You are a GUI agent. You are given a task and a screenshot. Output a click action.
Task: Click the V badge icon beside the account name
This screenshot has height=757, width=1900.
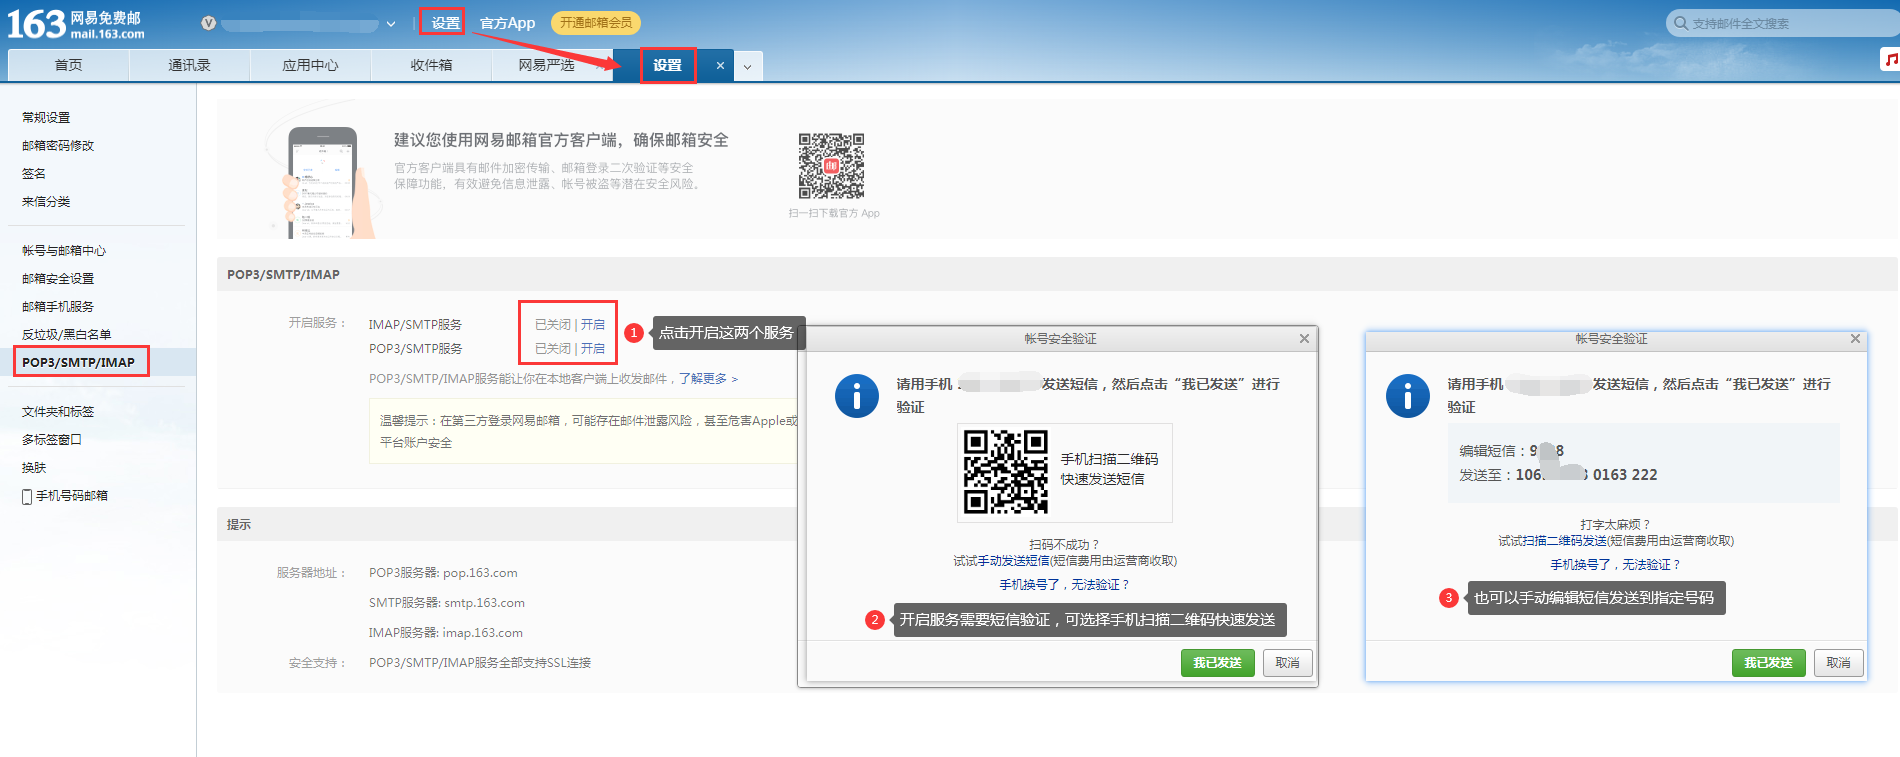pos(208,23)
